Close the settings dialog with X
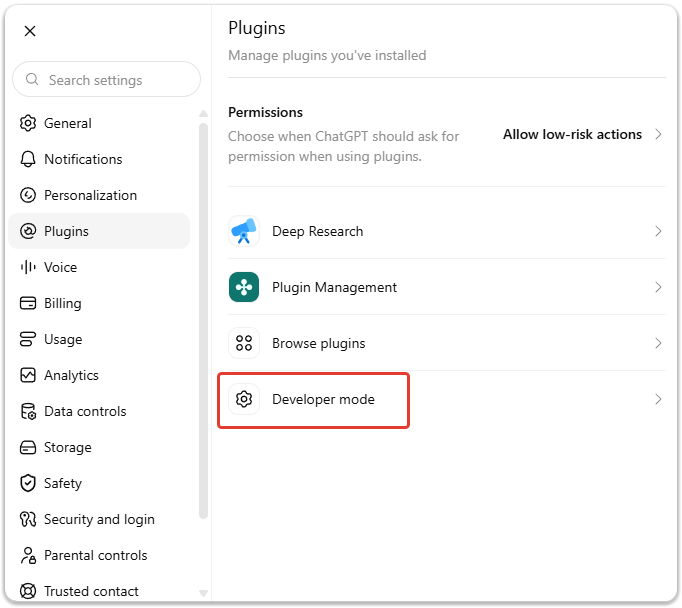 [30, 31]
